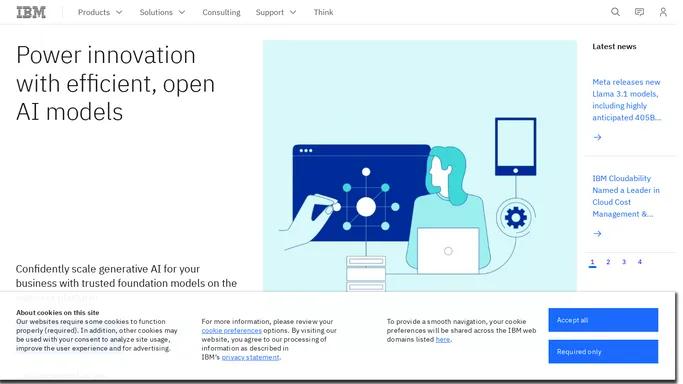Click the IBM logo
This screenshot has width=683, height=384.
point(31,12)
